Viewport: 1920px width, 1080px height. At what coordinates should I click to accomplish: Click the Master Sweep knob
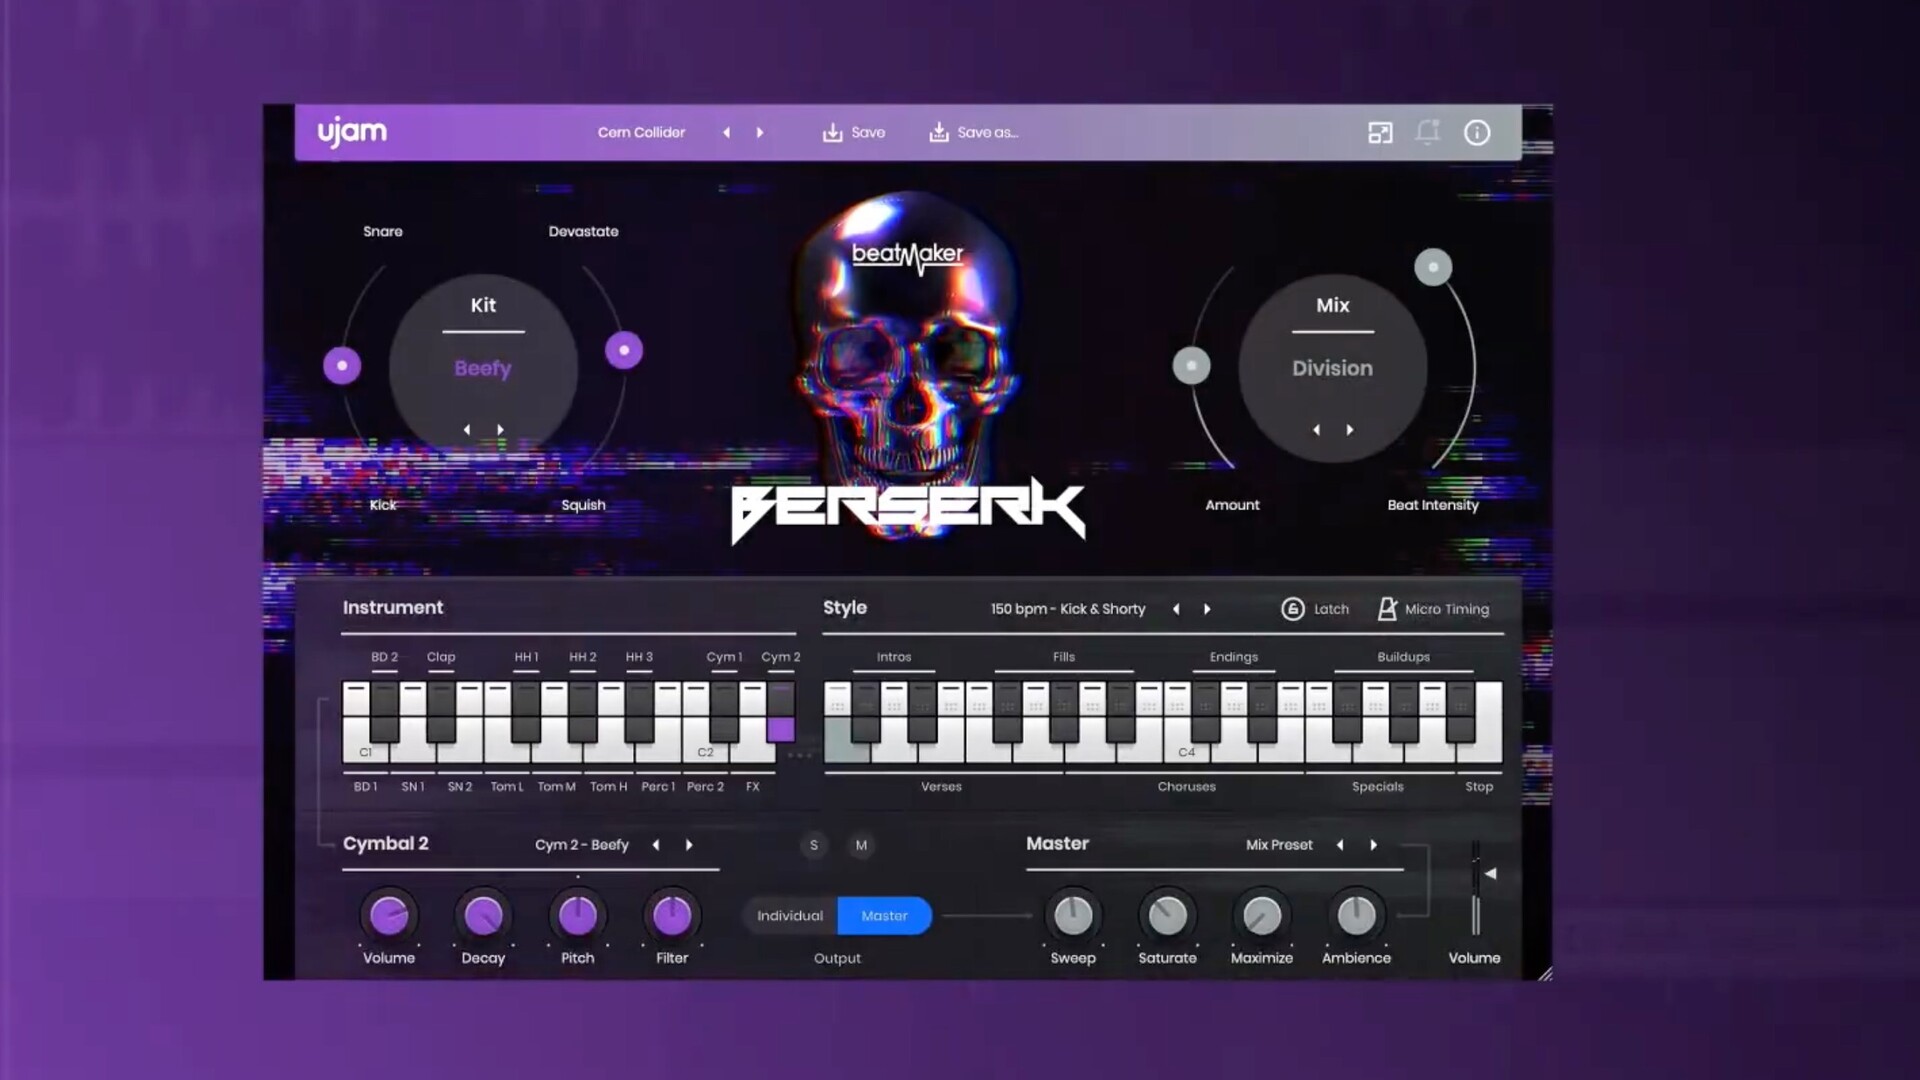[1073, 916]
